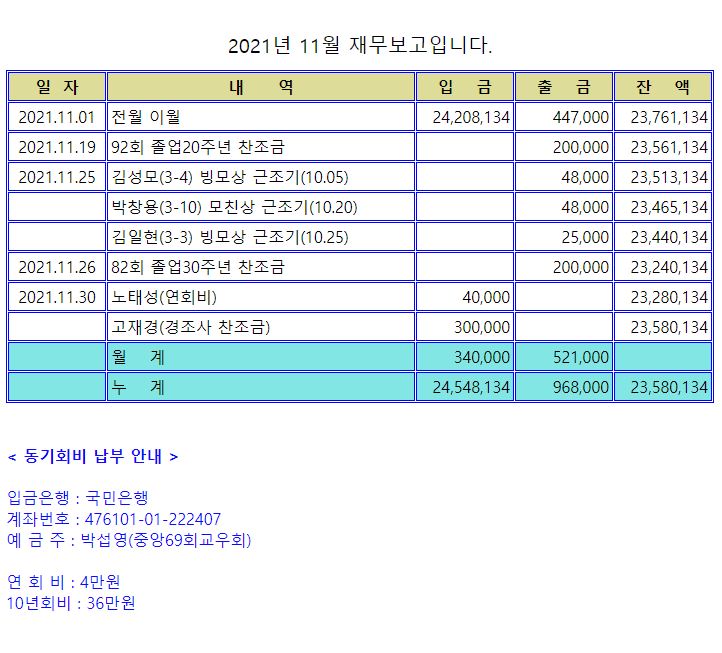
Task: Click the 동기회비 납부 안내 heading
Action: click(x=93, y=456)
